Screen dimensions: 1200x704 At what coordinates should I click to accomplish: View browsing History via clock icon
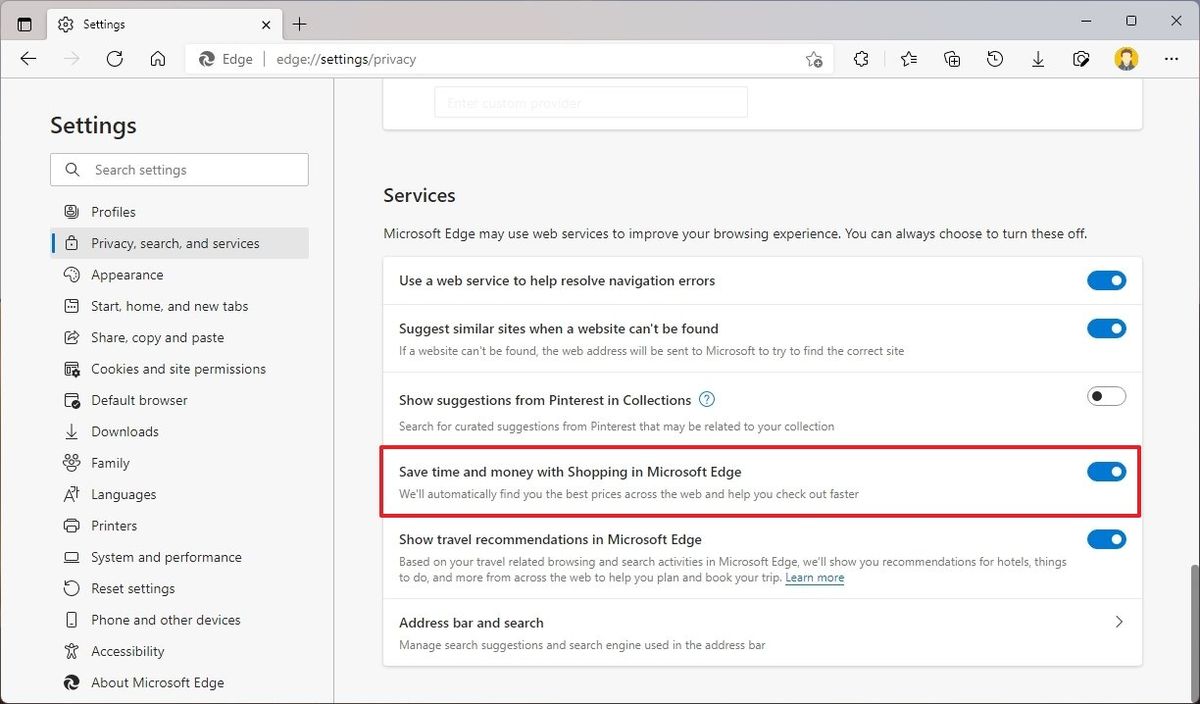(x=994, y=59)
